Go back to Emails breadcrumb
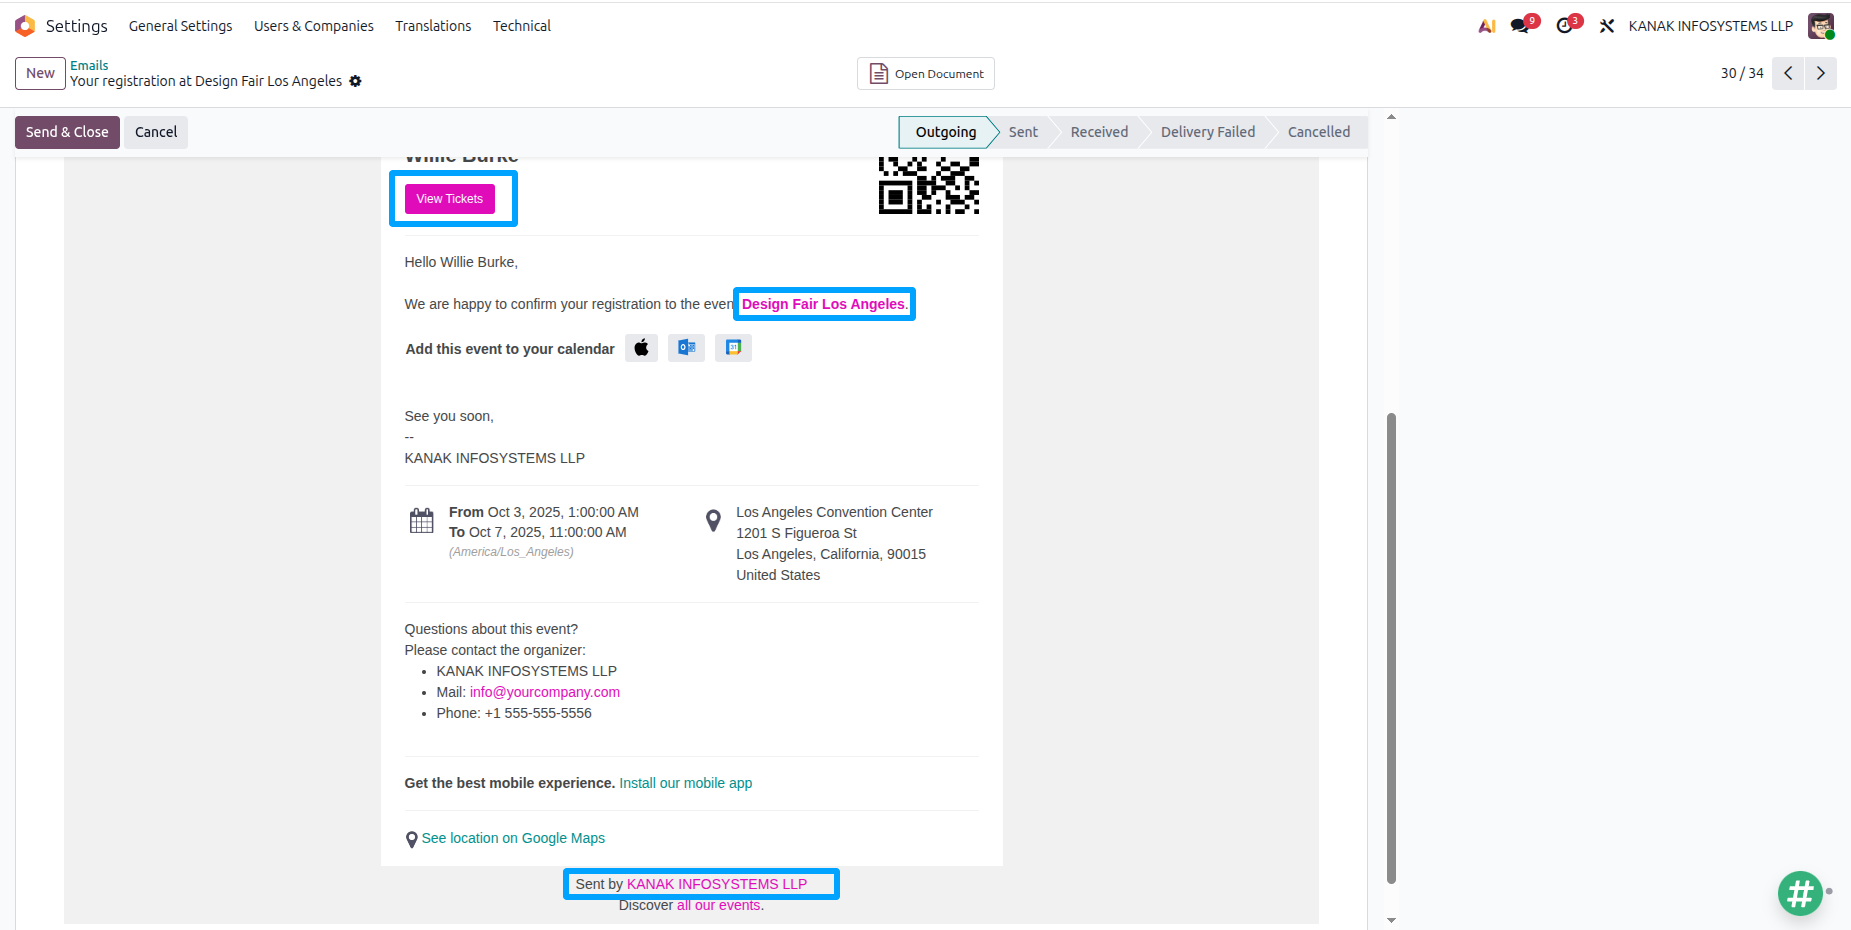Viewport: 1851px width, 930px height. [x=89, y=65]
